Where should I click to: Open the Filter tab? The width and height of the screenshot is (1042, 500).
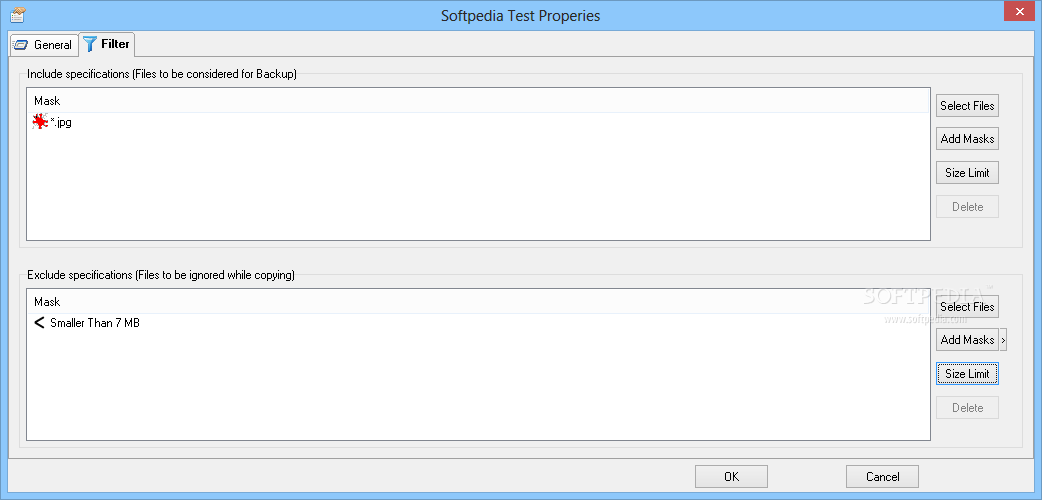107,45
